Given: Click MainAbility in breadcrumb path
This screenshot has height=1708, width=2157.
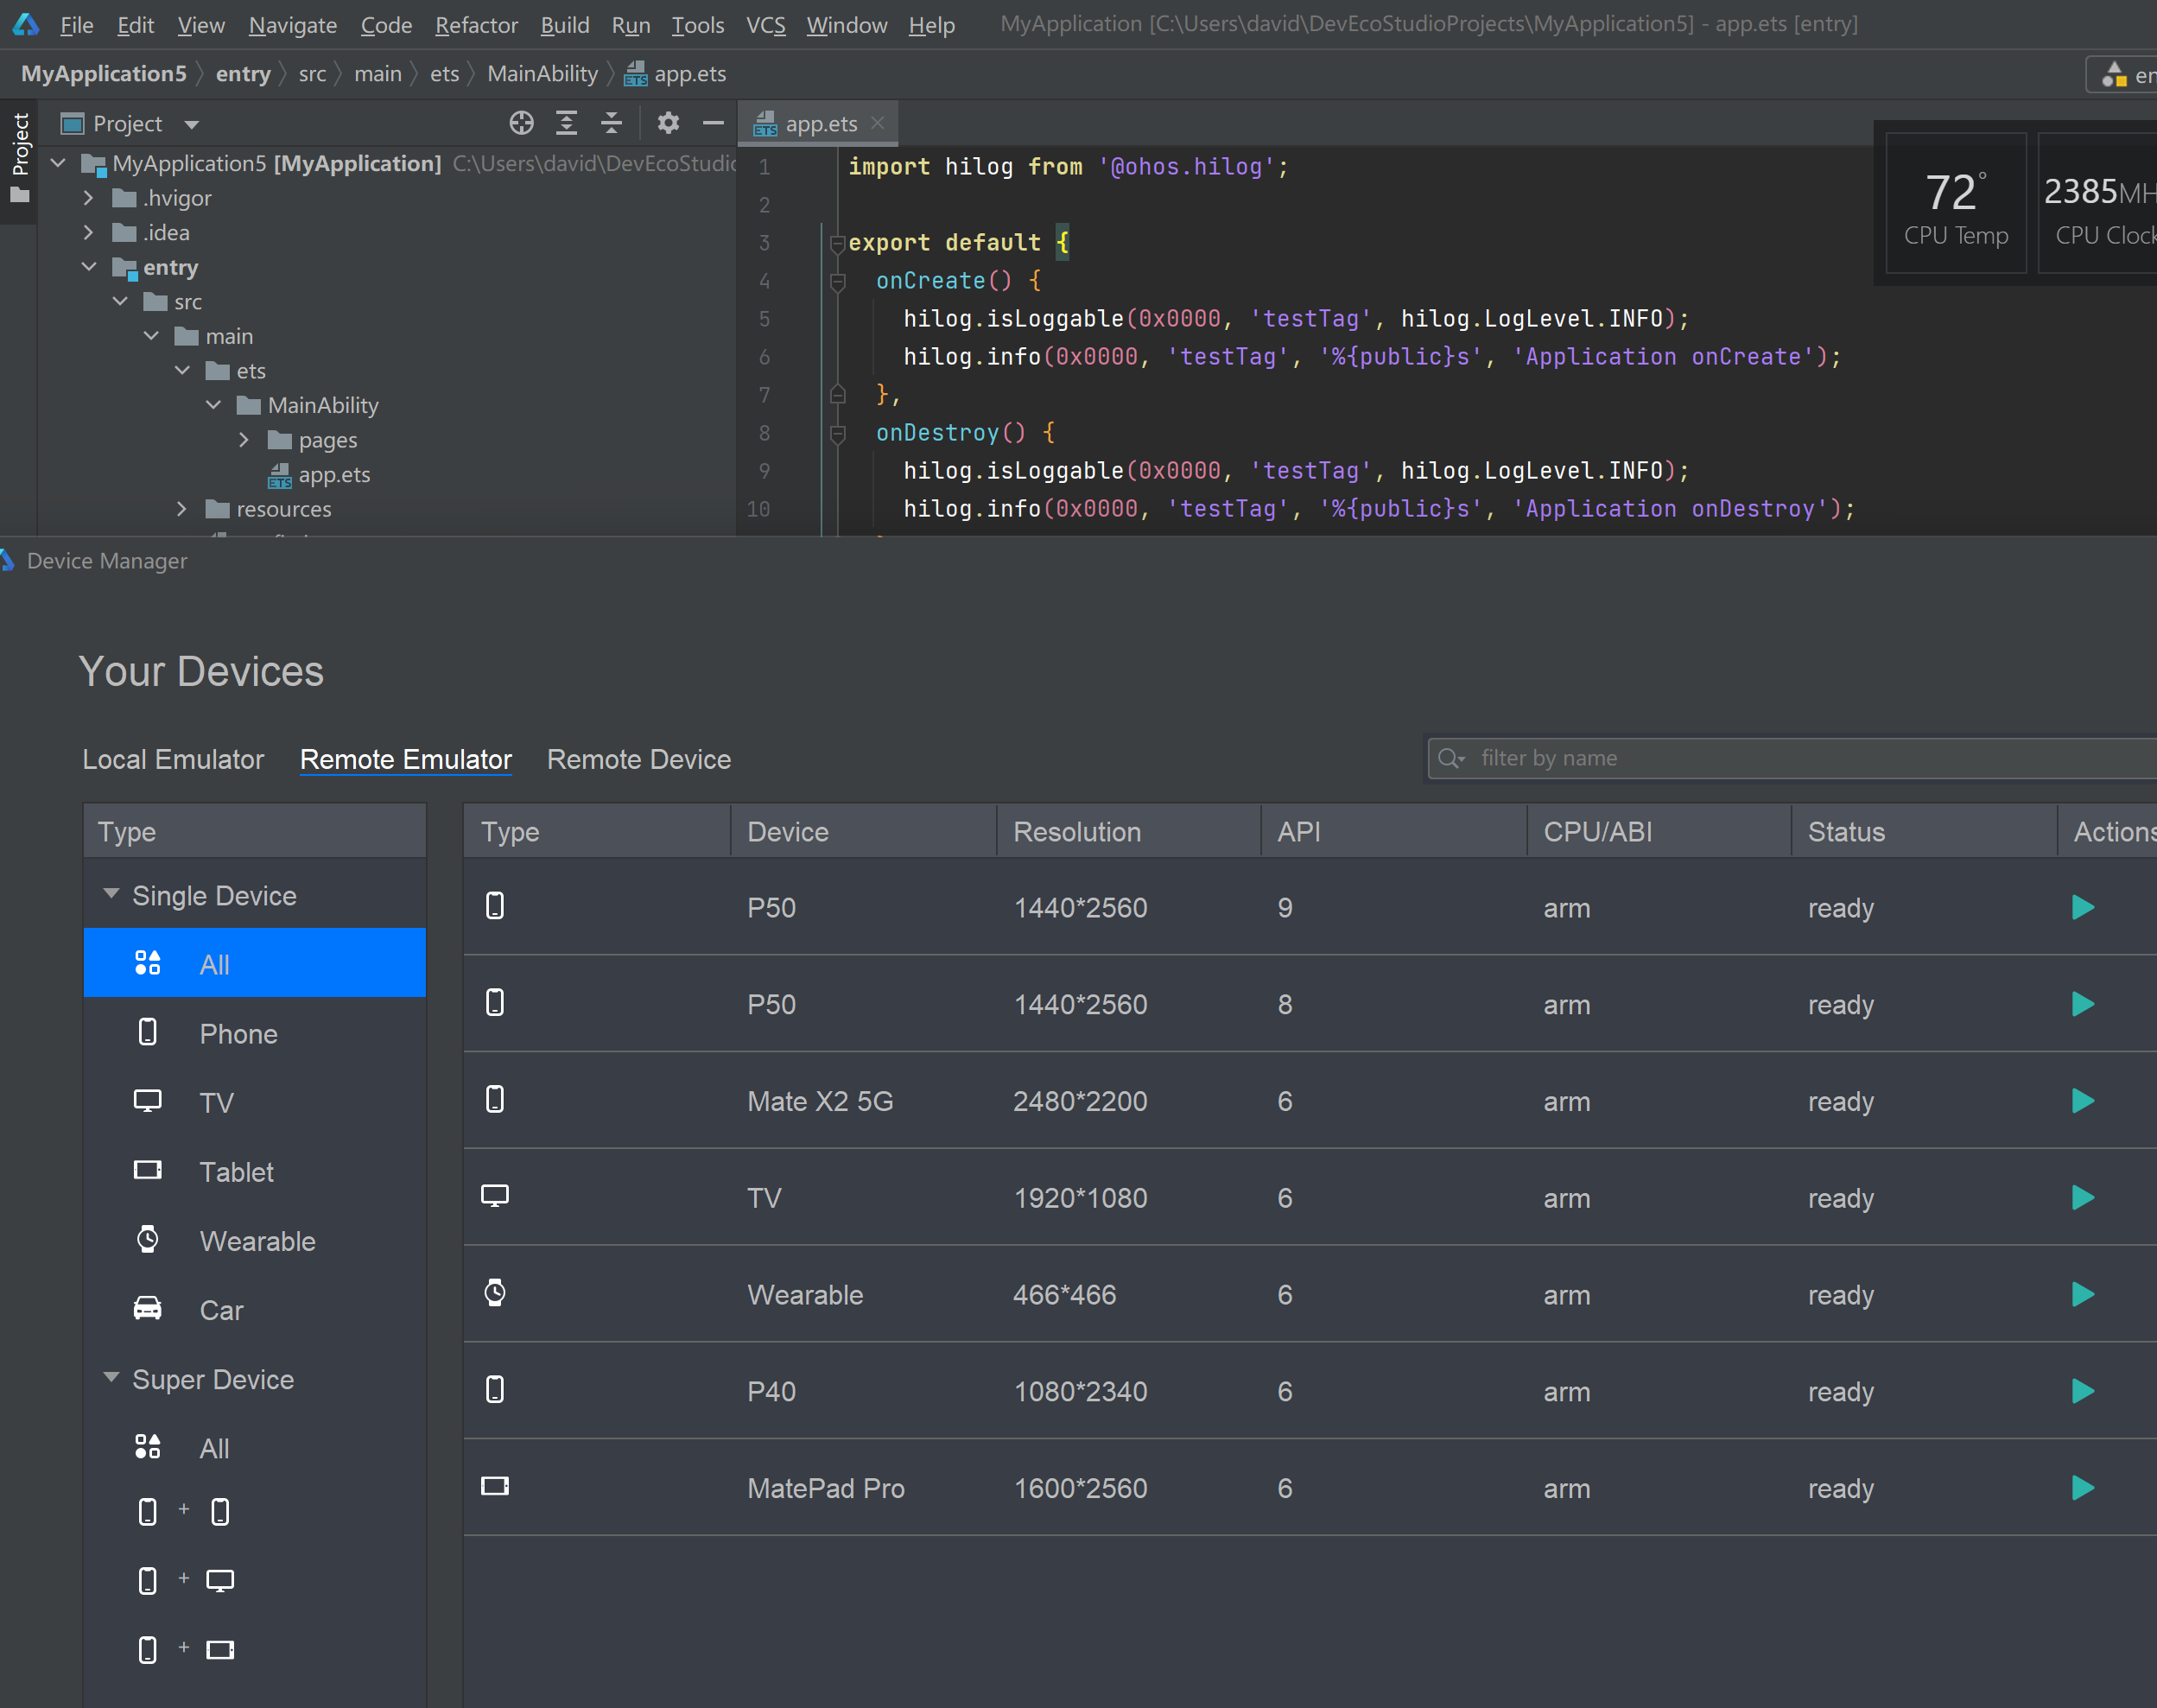Looking at the screenshot, I should click(x=542, y=74).
